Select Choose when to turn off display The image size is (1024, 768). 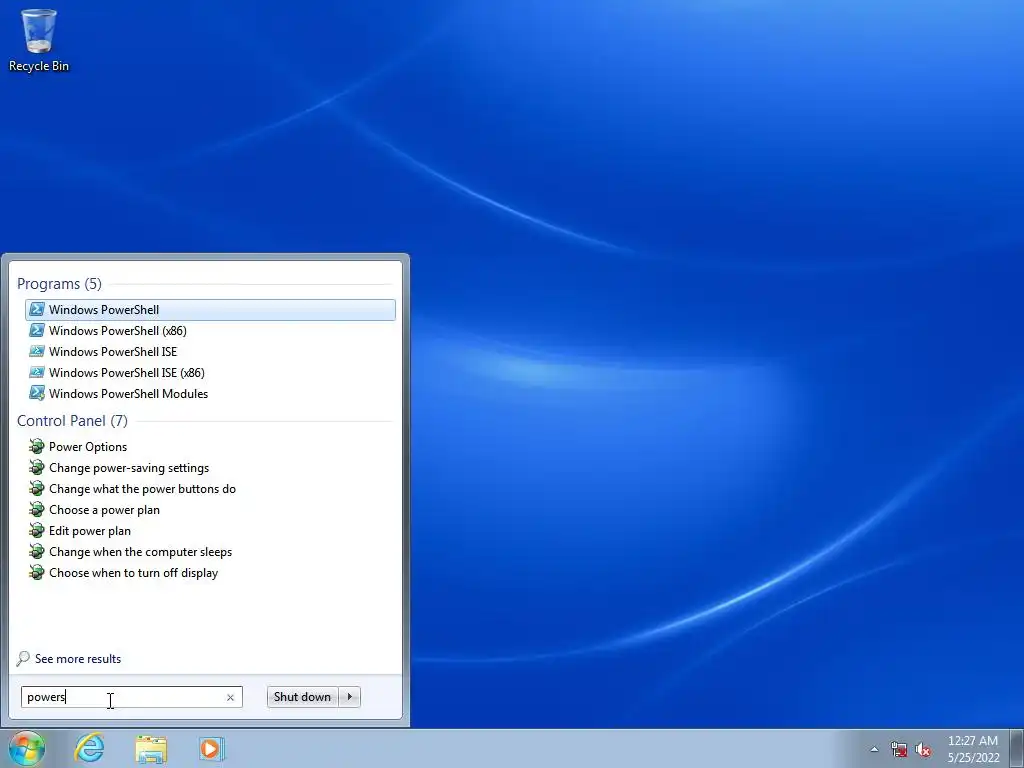tap(210, 572)
